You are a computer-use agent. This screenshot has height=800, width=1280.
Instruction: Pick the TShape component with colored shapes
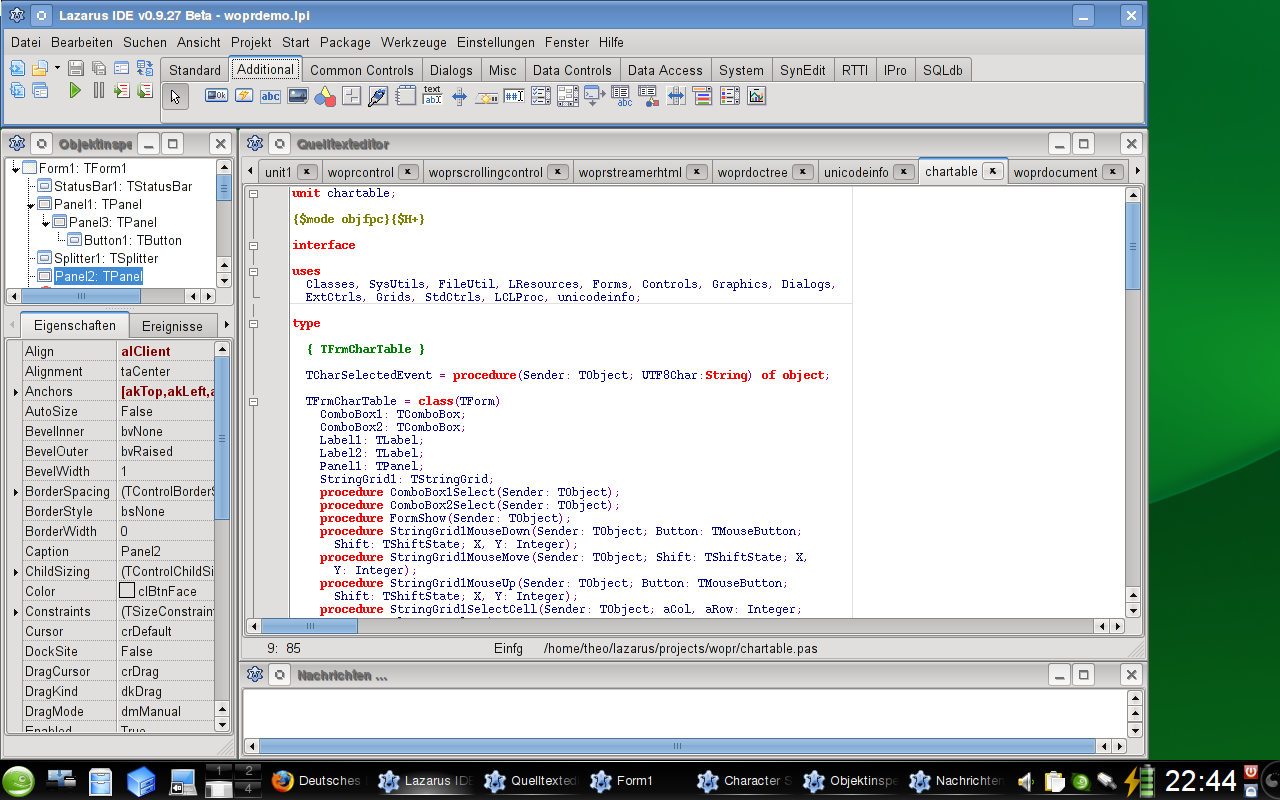324,96
